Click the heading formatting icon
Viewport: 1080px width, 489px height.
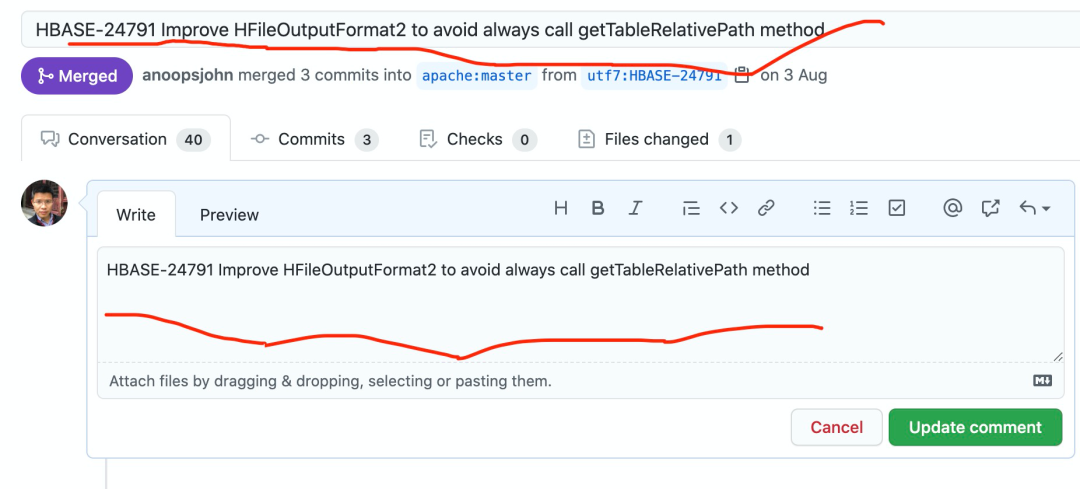[561, 208]
